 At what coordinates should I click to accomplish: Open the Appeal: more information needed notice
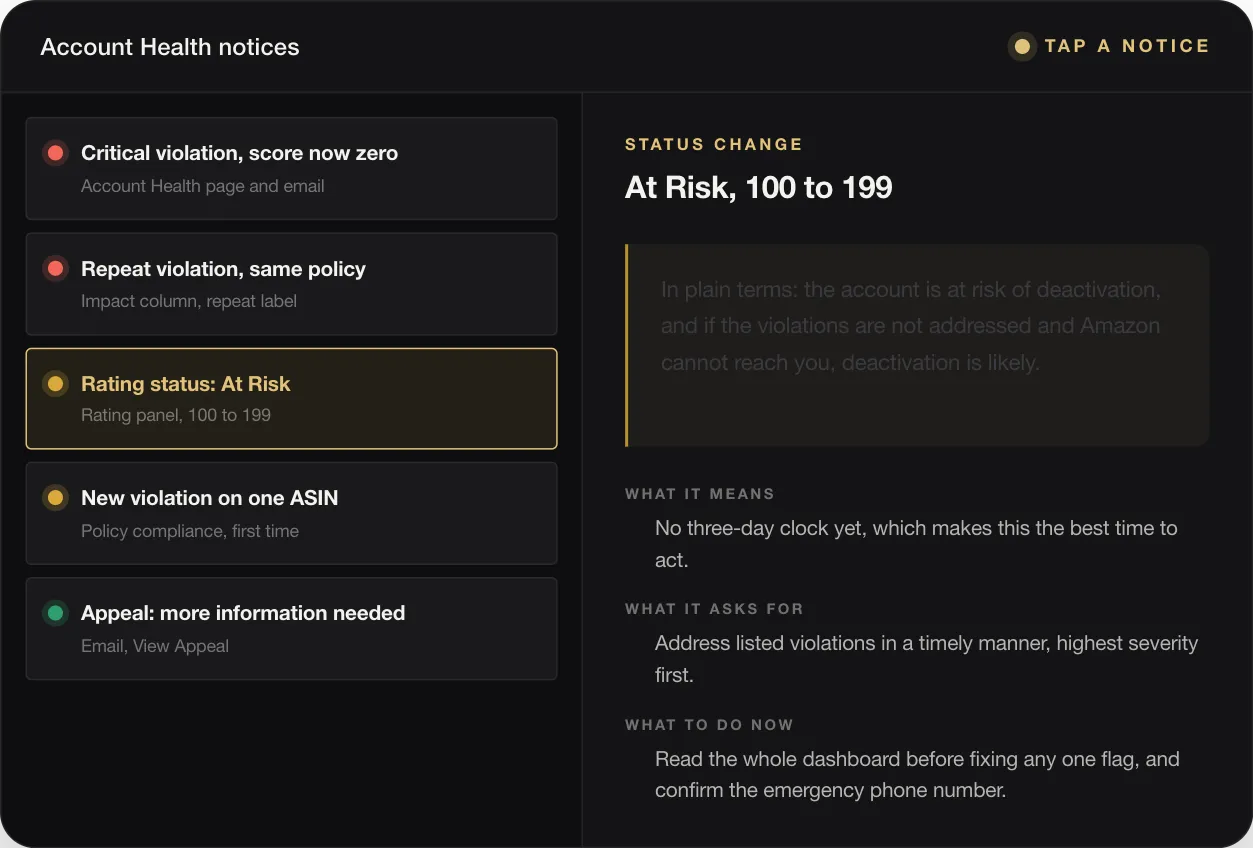pyautogui.click(x=291, y=628)
